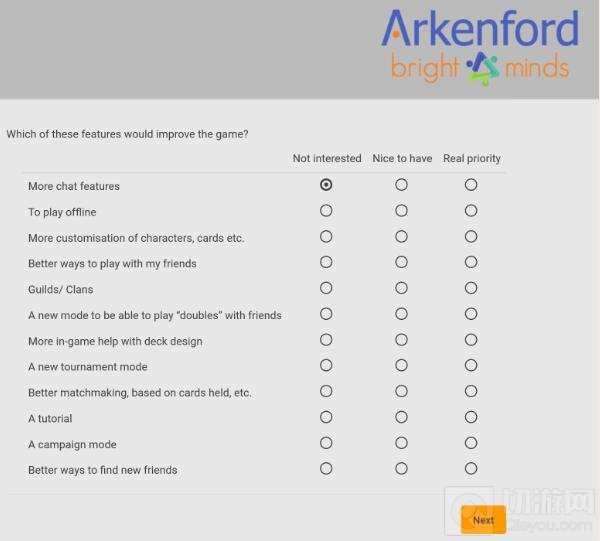Set More customisation of characters to Nice to have

[401, 237]
